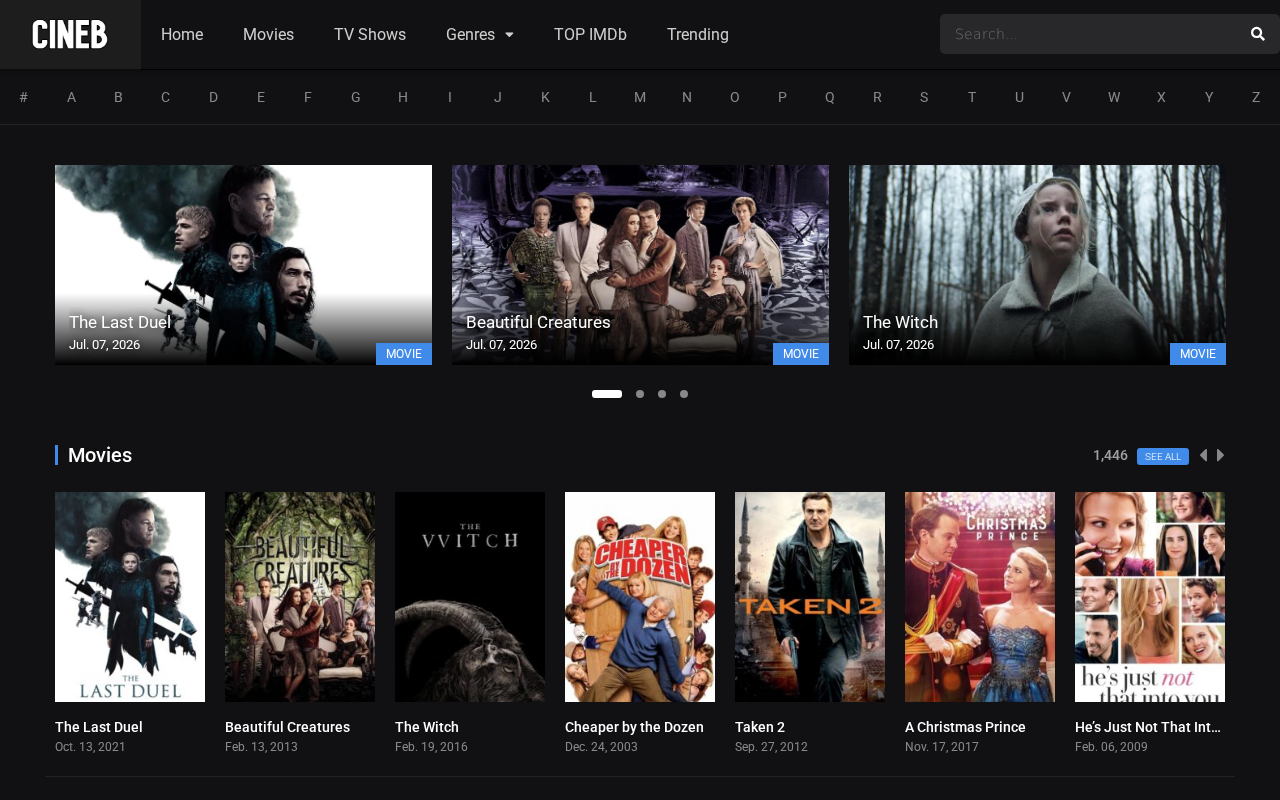Open Cheaper by the Dozen poster
The height and width of the screenshot is (800, 1280).
pos(640,597)
